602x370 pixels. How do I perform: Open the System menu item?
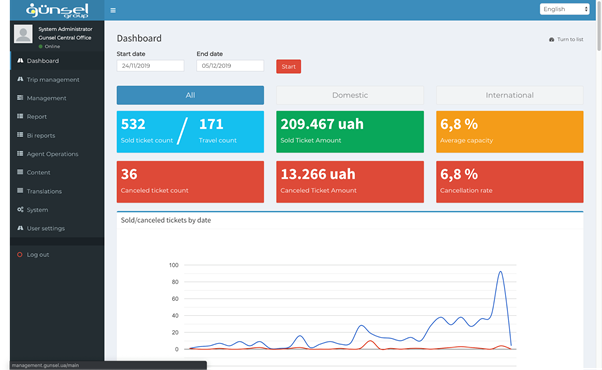(x=57, y=210)
